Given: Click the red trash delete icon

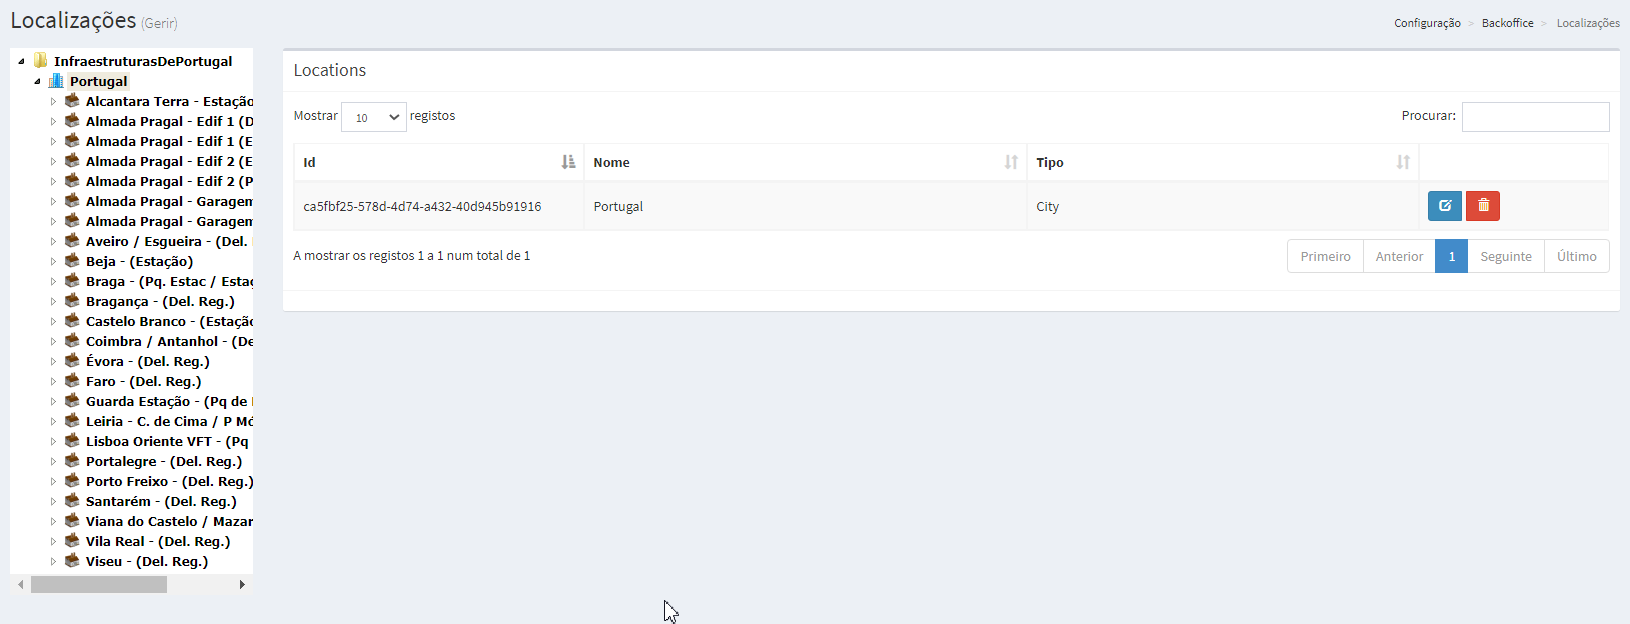Looking at the screenshot, I should 1483,206.
